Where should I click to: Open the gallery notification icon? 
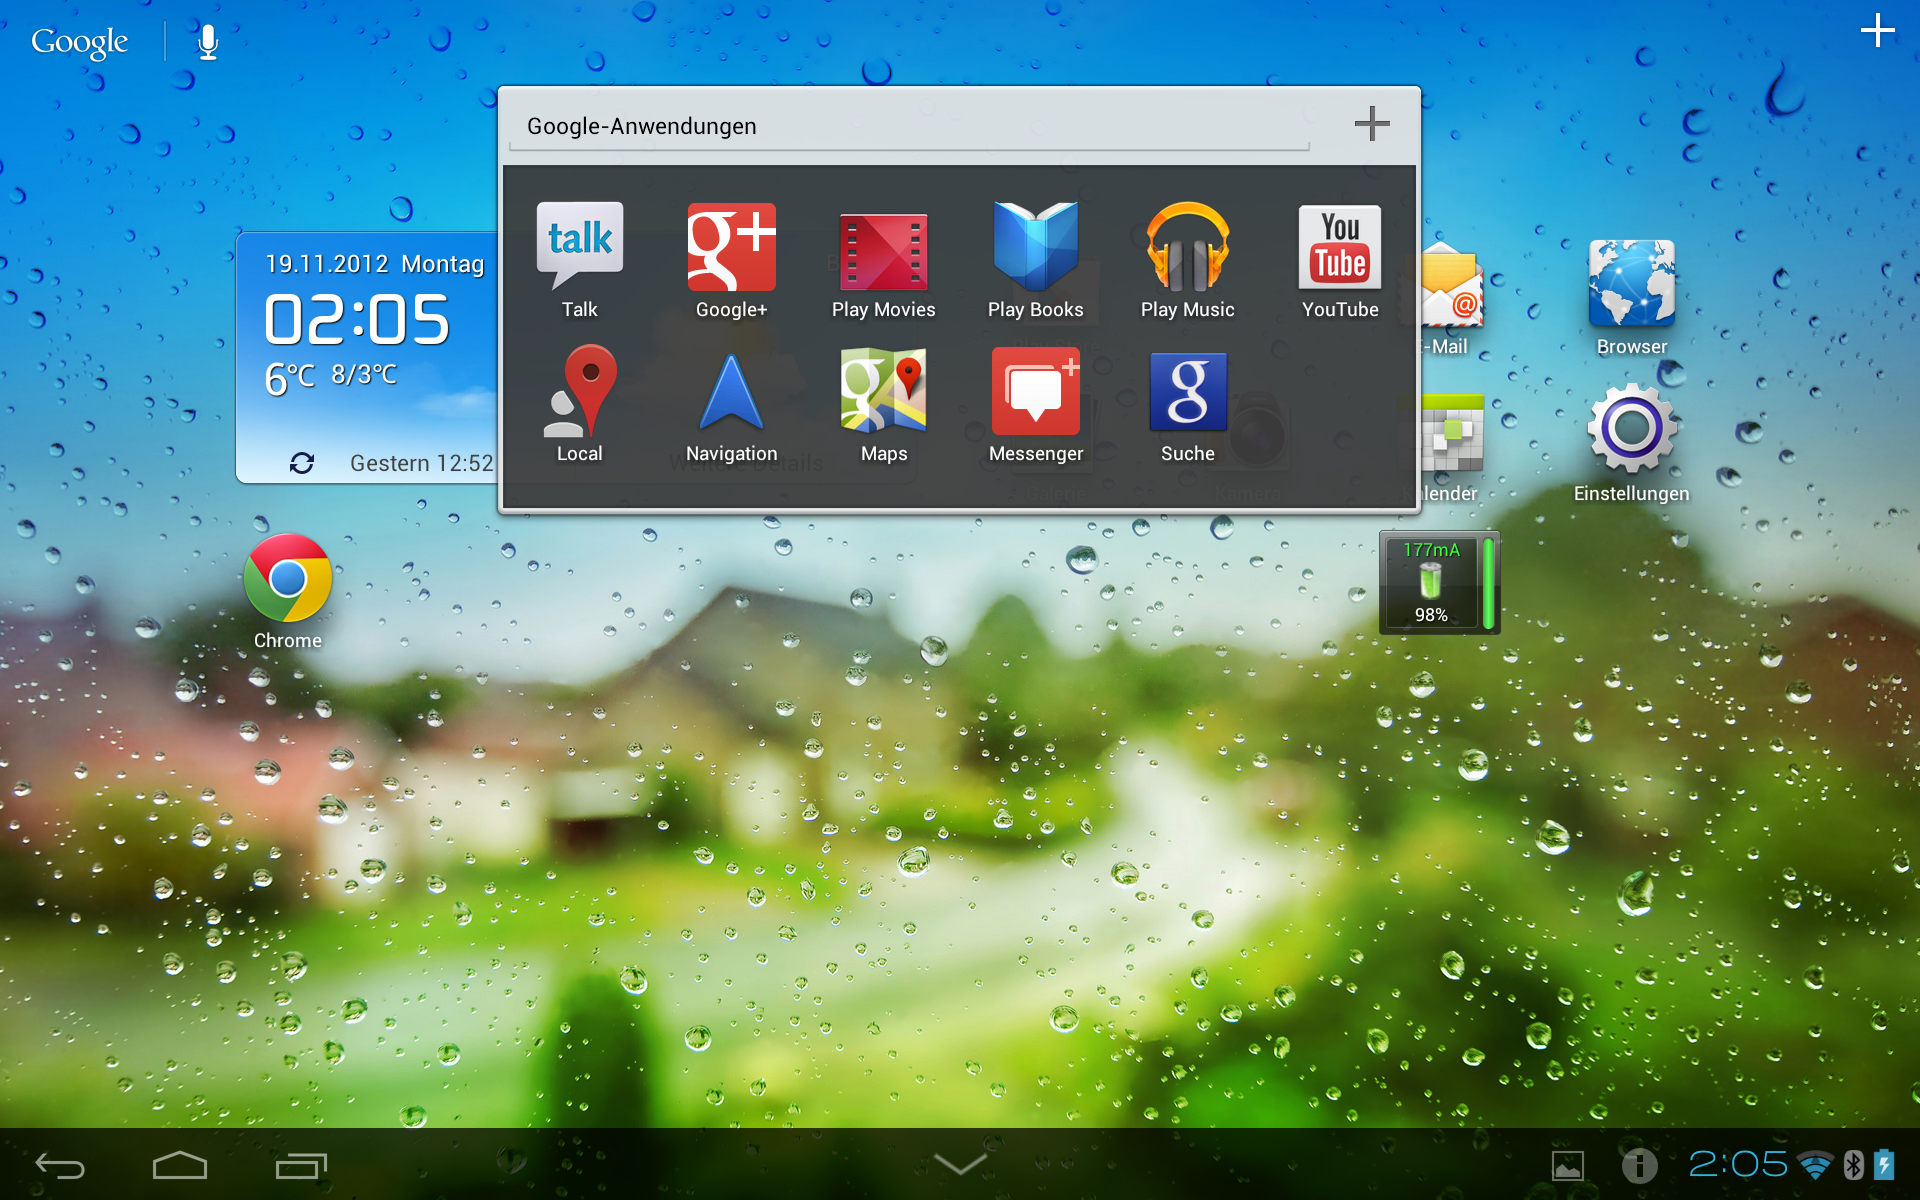[1567, 1166]
